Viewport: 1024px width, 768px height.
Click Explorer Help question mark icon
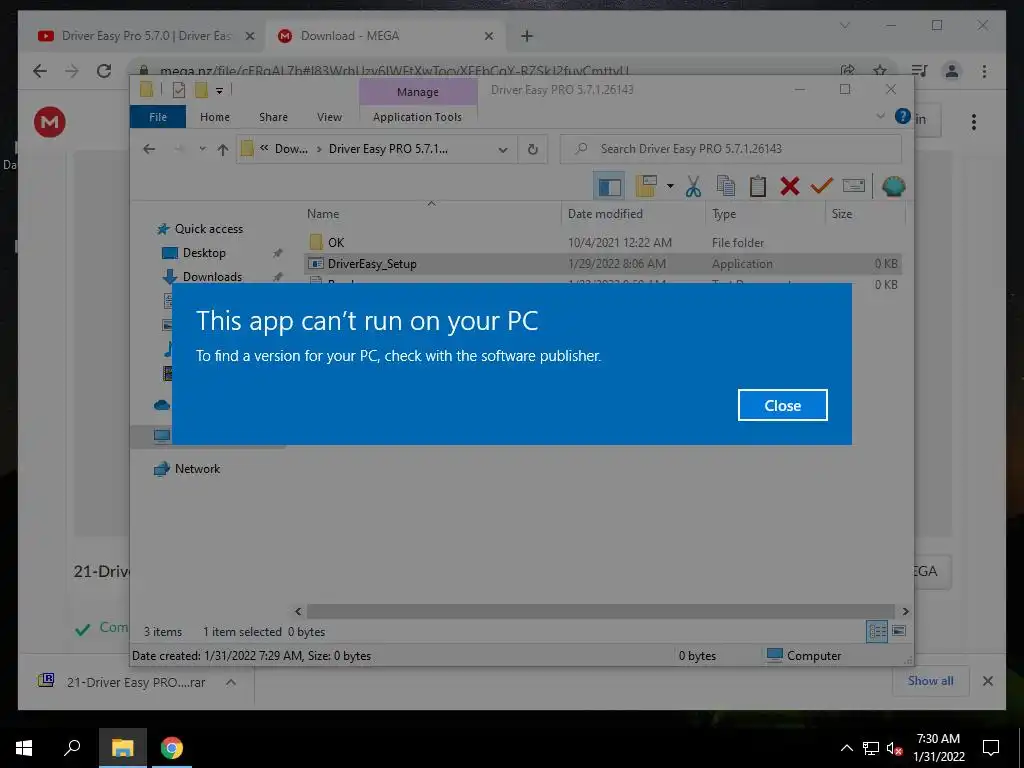pyautogui.click(x=902, y=116)
